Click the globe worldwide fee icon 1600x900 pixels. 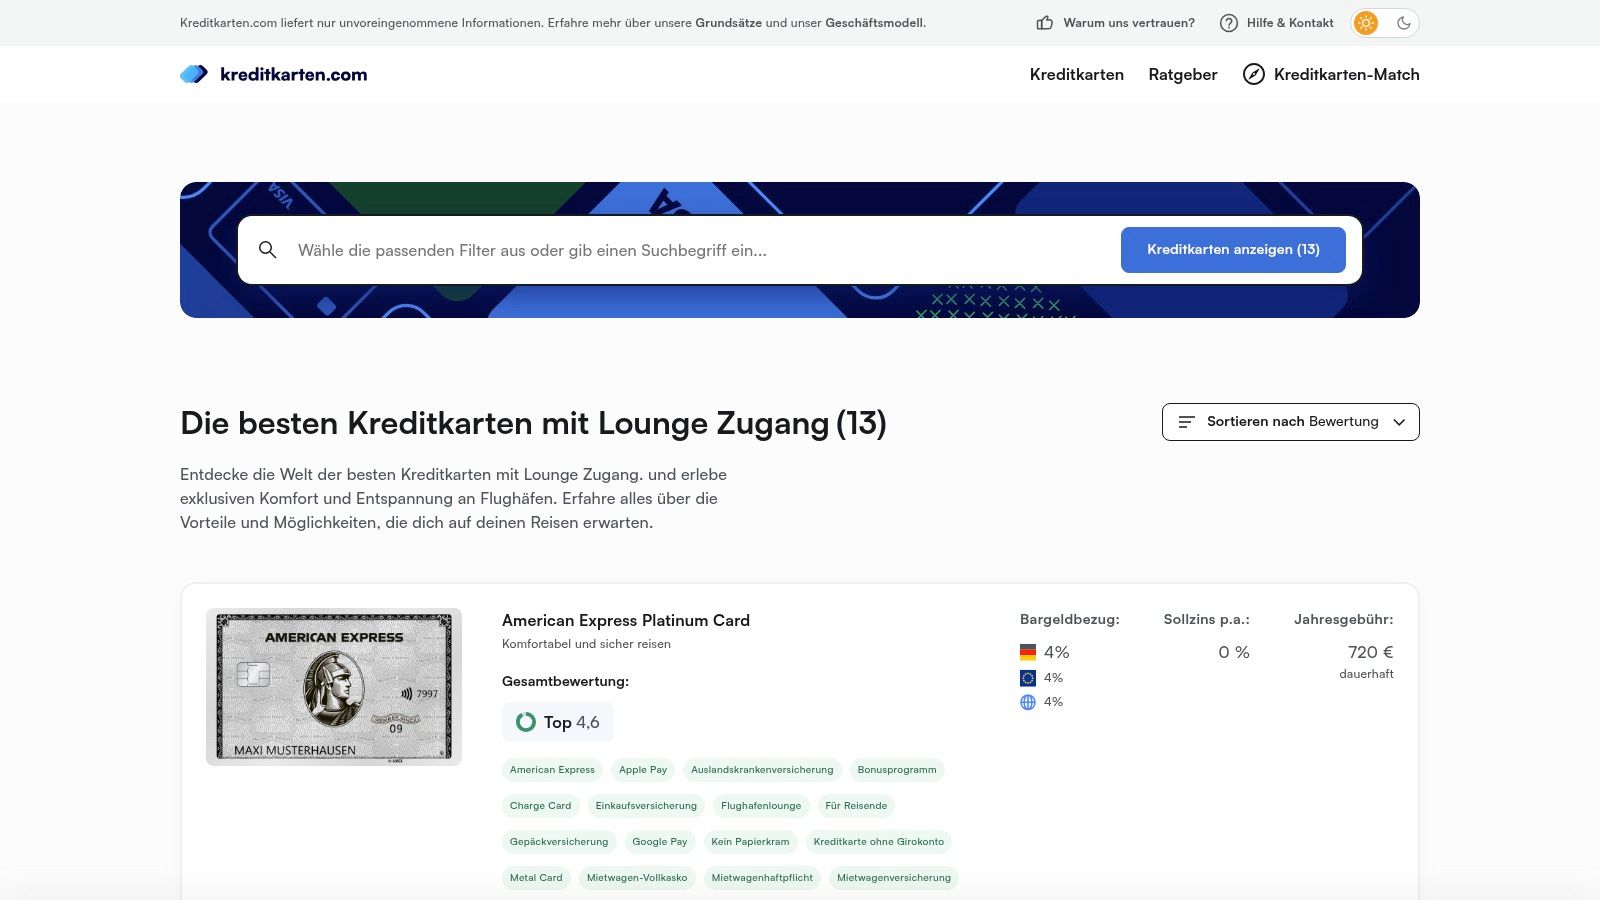point(1028,702)
